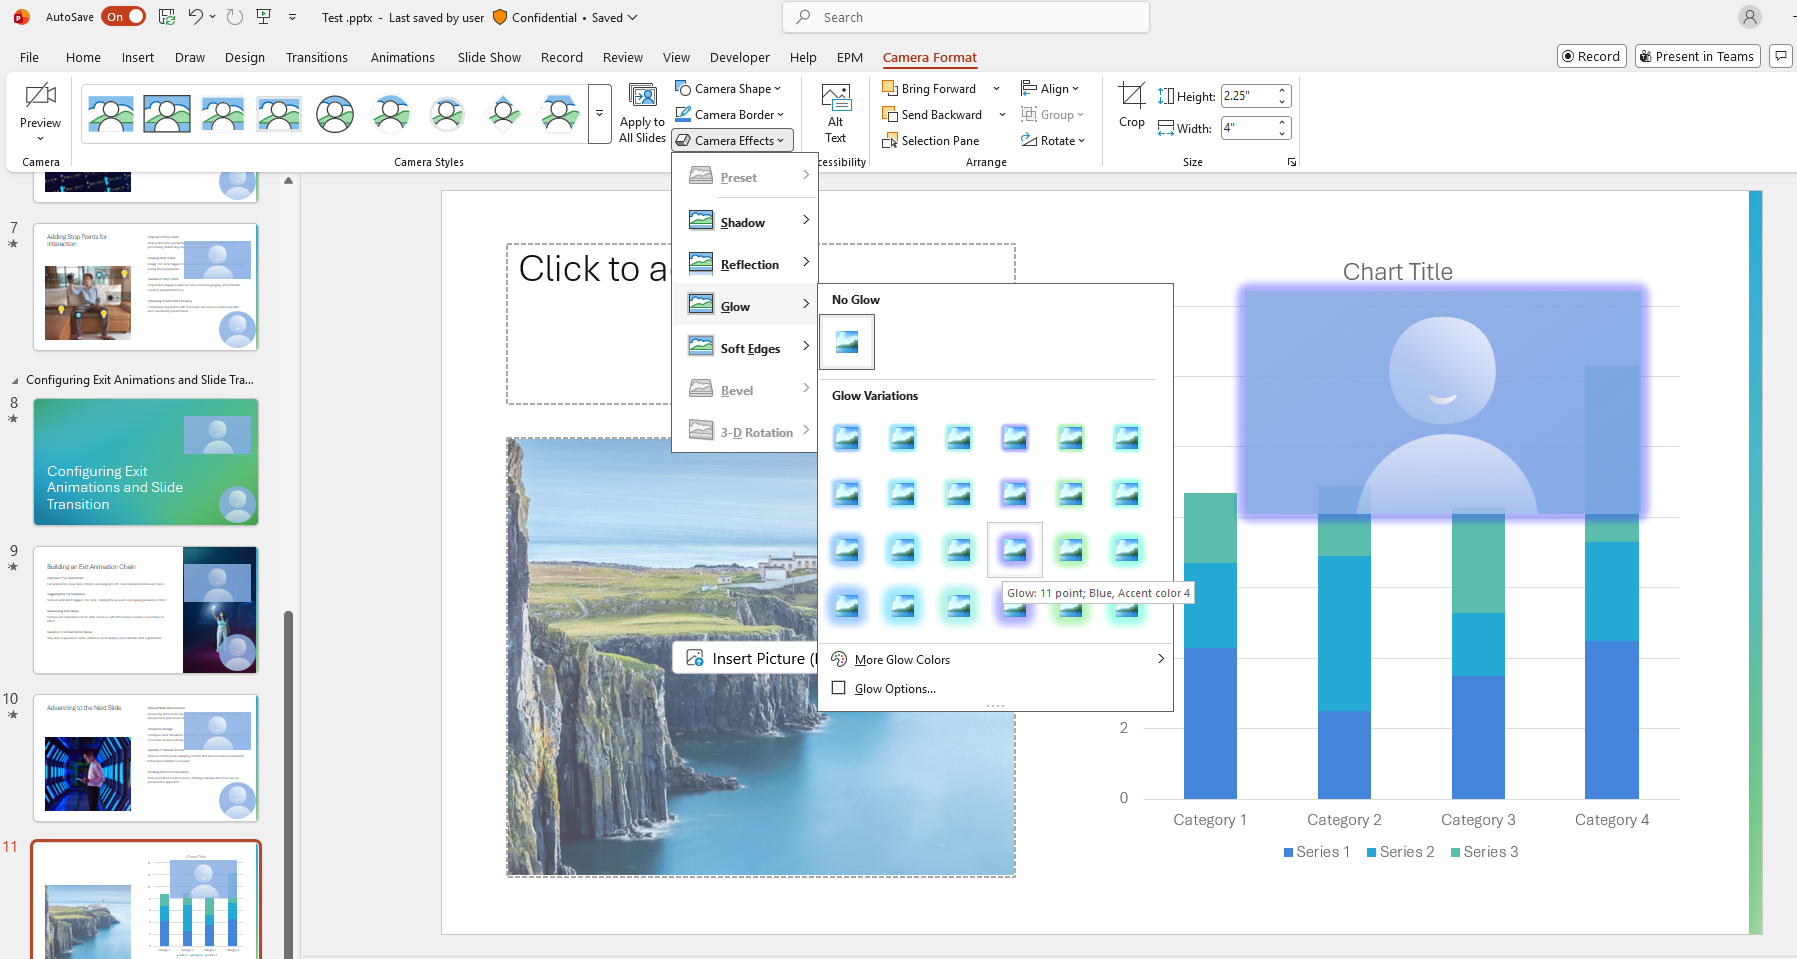Screen dimensions: 1797x959
Task: Click the Height input field
Action: tap(1248, 96)
